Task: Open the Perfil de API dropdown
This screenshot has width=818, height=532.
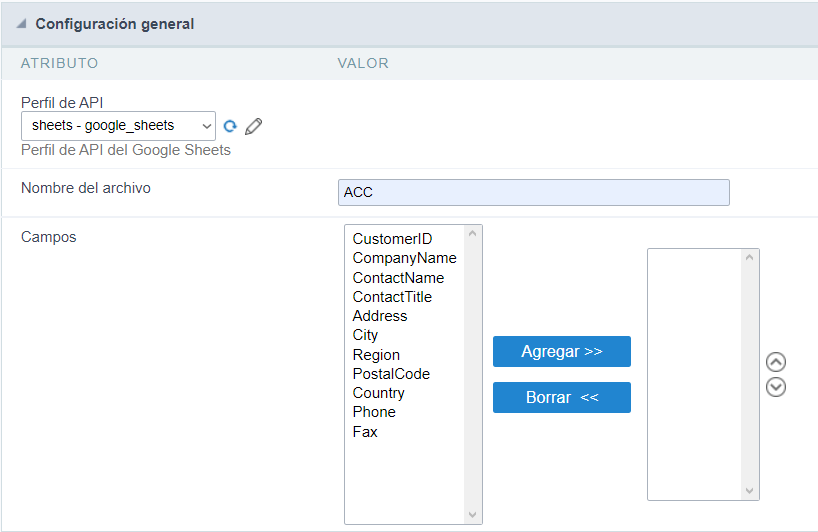Action: (x=118, y=126)
